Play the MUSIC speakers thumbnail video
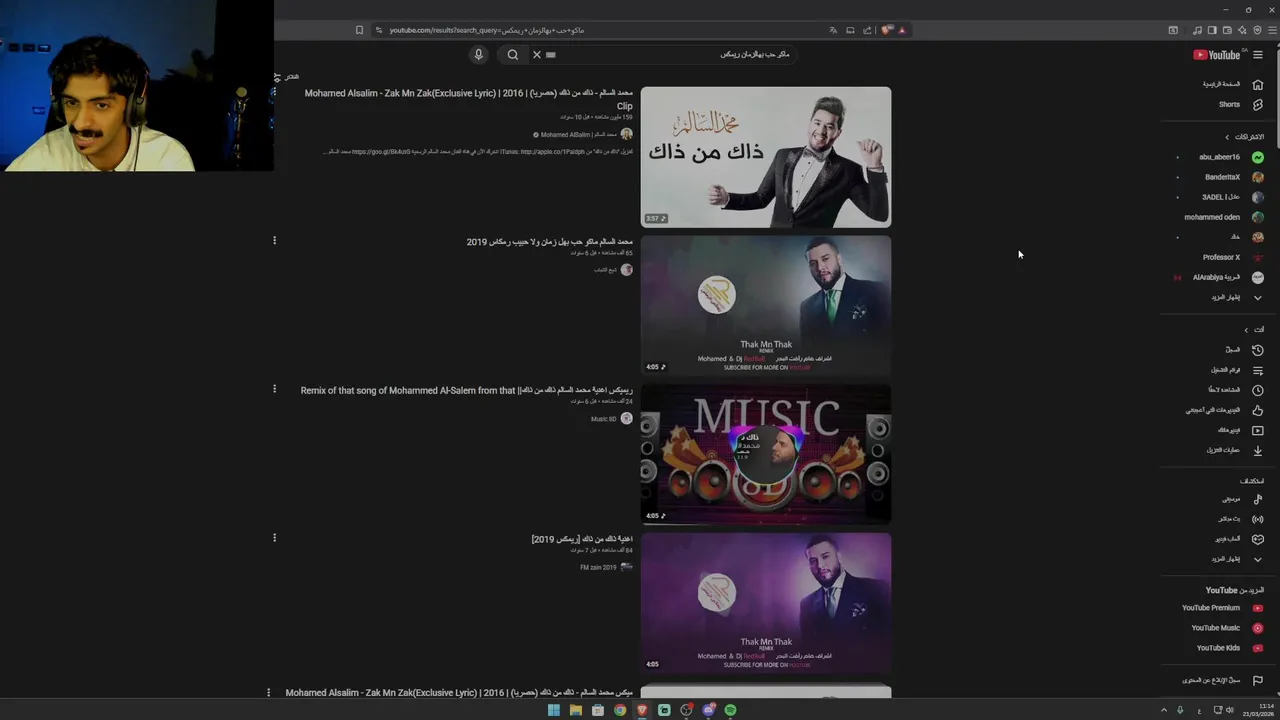1280x720 pixels. pos(766,454)
